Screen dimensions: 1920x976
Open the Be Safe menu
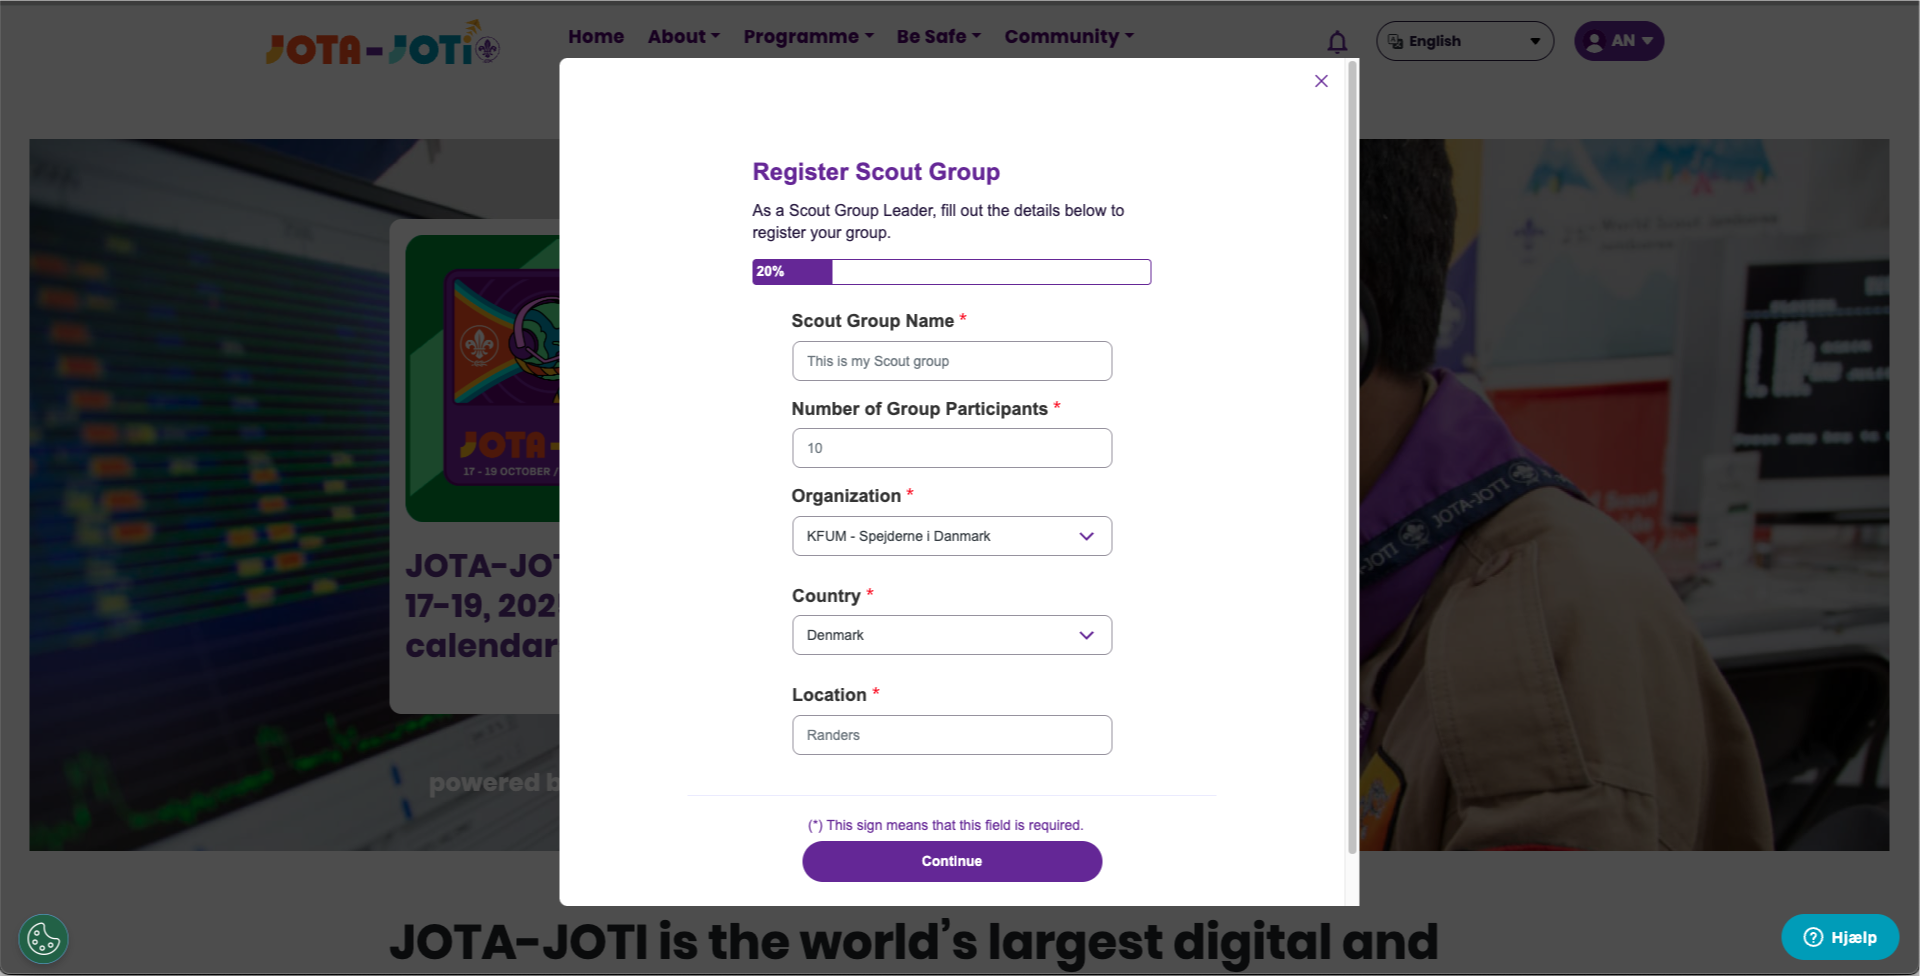click(939, 36)
